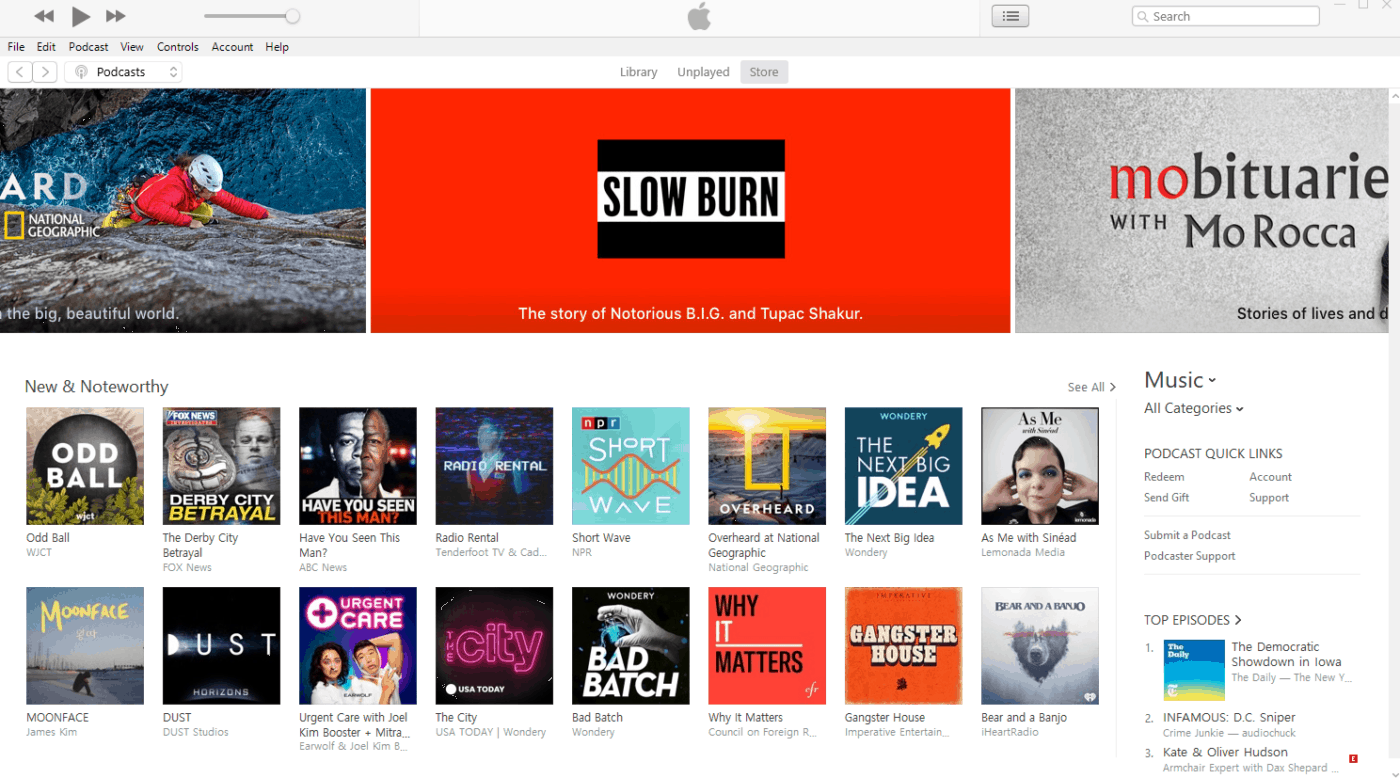The height and width of the screenshot is (778, 1400).
Task: Click the Apple logo in the status area
Action: (698, 17)
